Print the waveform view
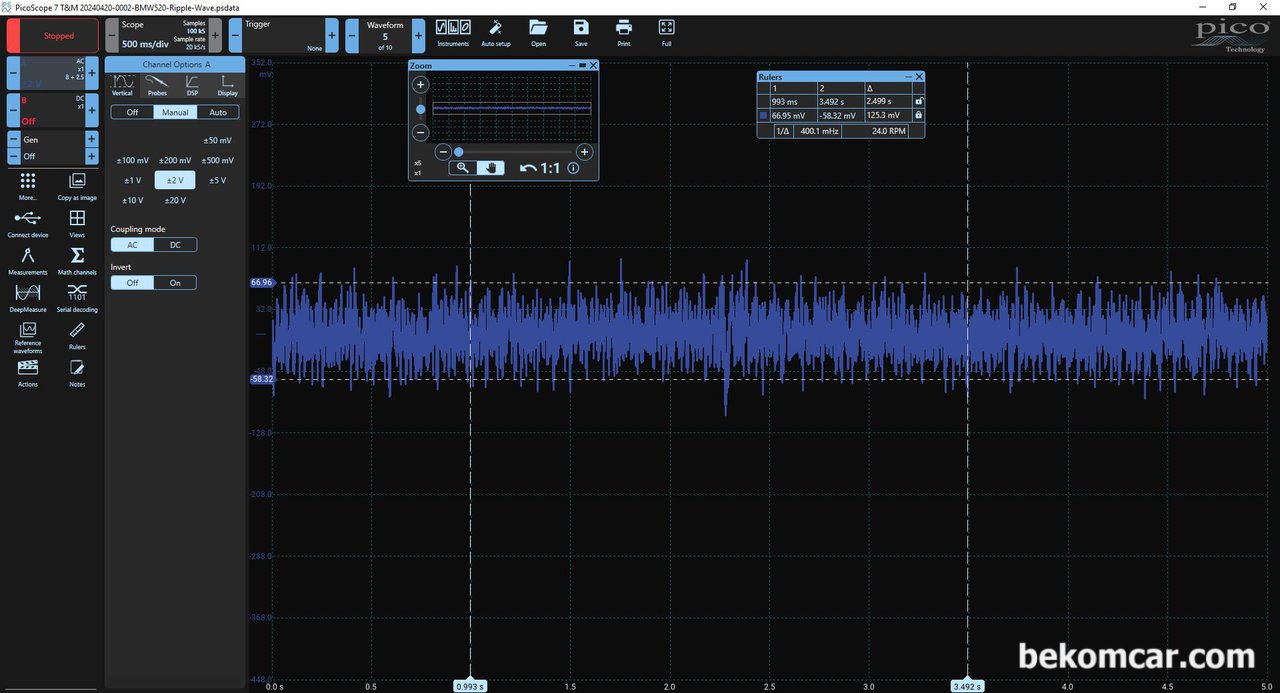This screenshot has width=1280, height=693. (x=624, y=32)
